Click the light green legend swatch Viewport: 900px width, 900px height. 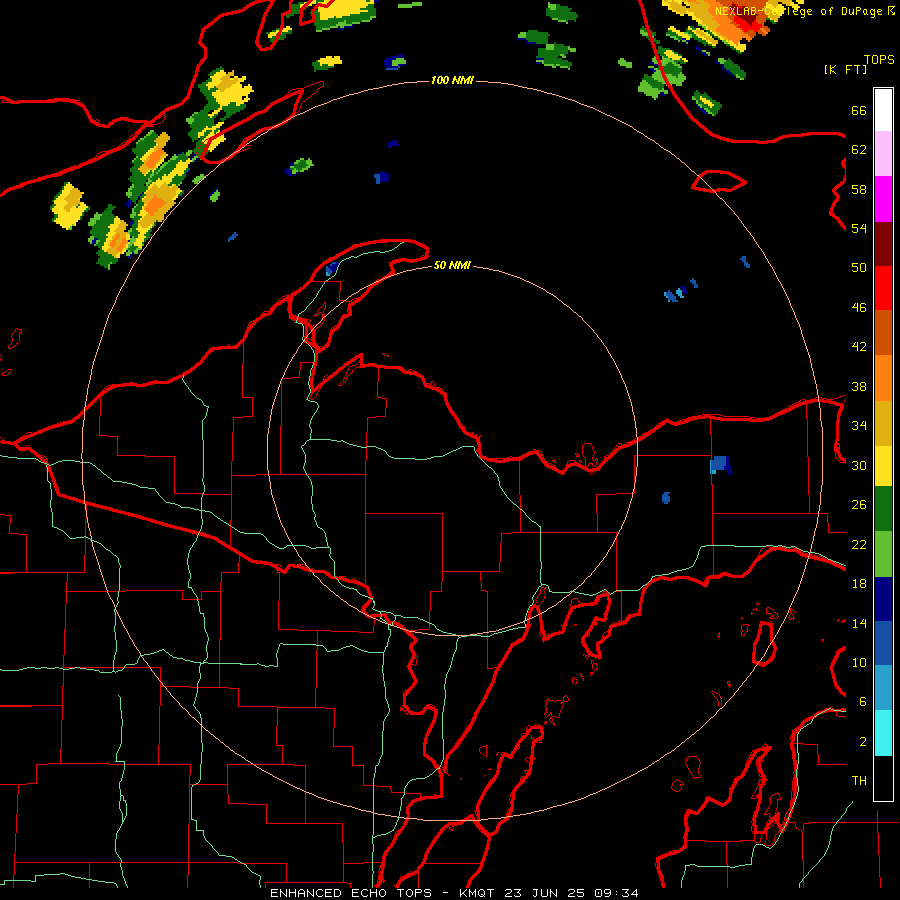[883, 554]
